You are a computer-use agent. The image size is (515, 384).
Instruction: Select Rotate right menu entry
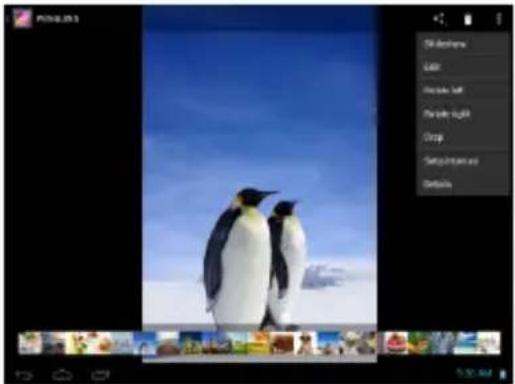coord(463,114)
